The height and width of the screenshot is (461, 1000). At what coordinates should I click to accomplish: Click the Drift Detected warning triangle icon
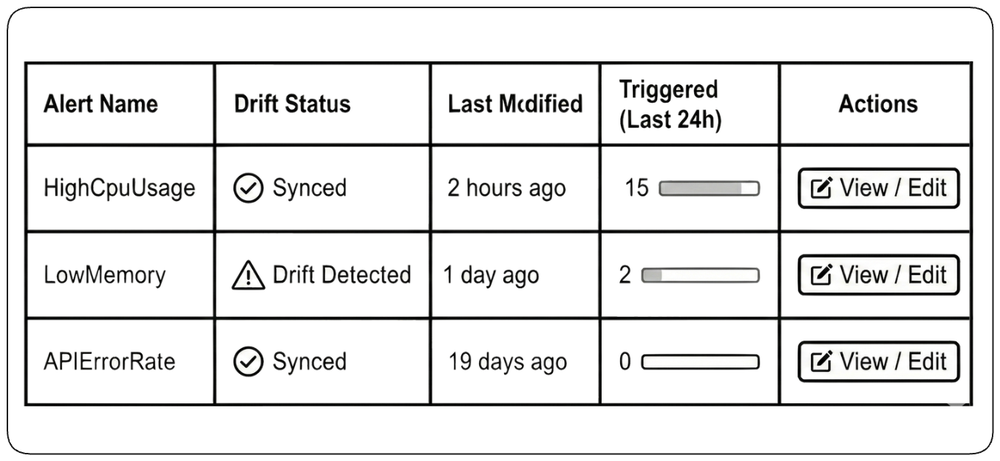click(x=248, y=276)
